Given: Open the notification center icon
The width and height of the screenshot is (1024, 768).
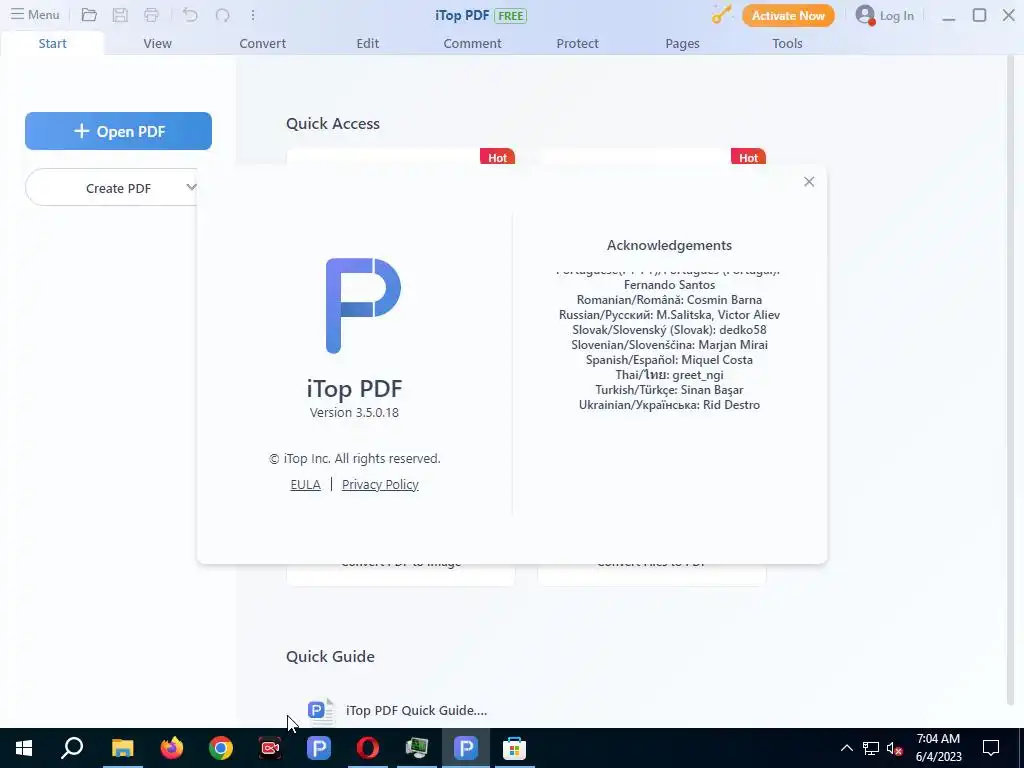Looking at the screenshot, I should 991,748.
